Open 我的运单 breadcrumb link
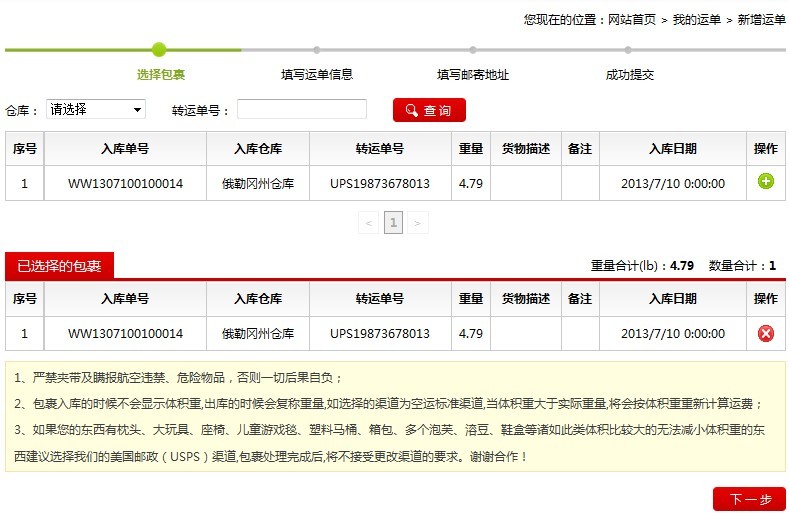789x513 pixels. point(696,19)
